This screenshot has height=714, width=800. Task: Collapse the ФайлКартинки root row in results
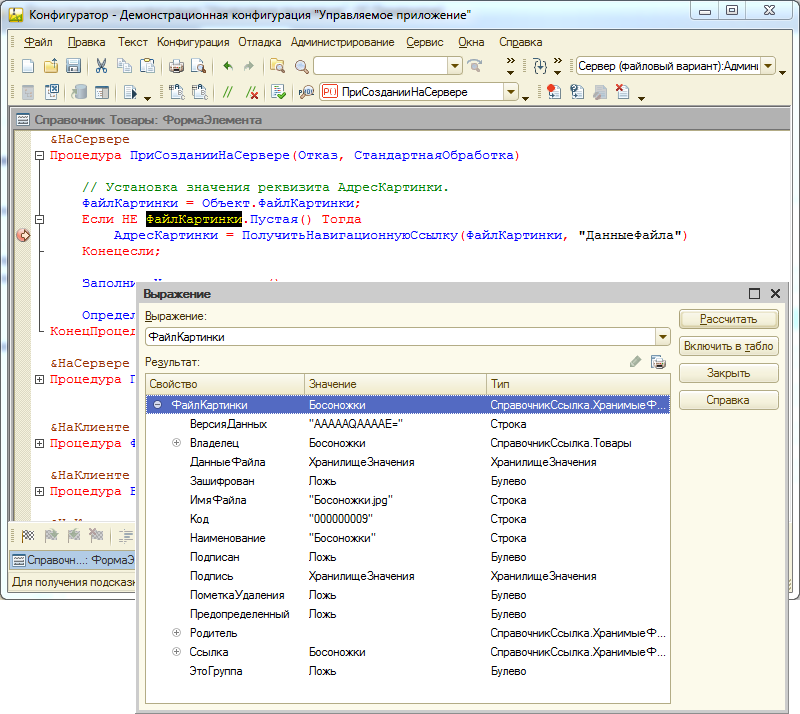[158, 405]
